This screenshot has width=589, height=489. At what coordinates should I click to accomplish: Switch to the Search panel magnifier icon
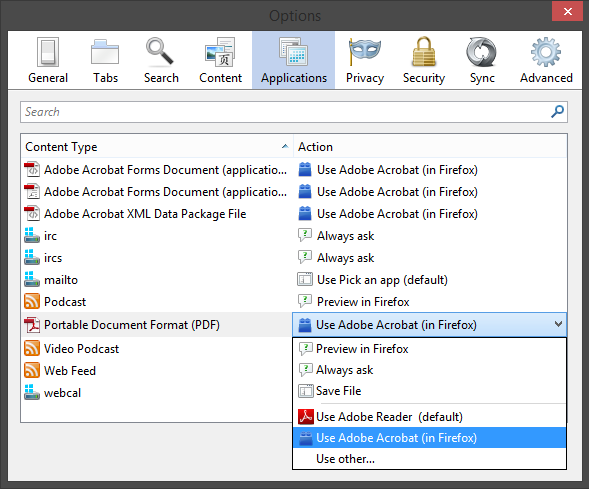160,51
